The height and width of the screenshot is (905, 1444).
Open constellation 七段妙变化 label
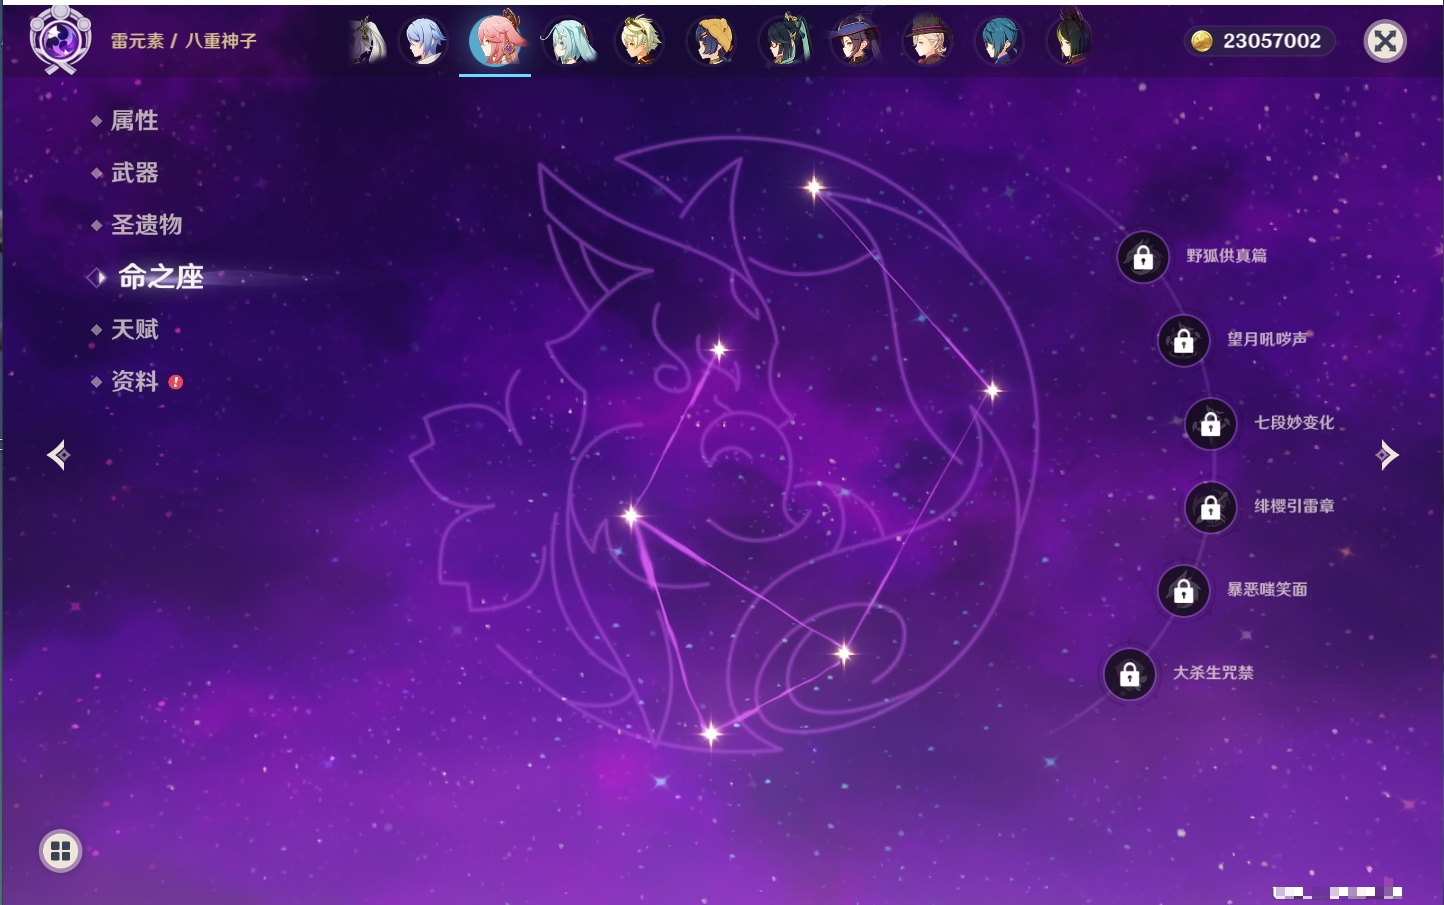pos(1294,422)
